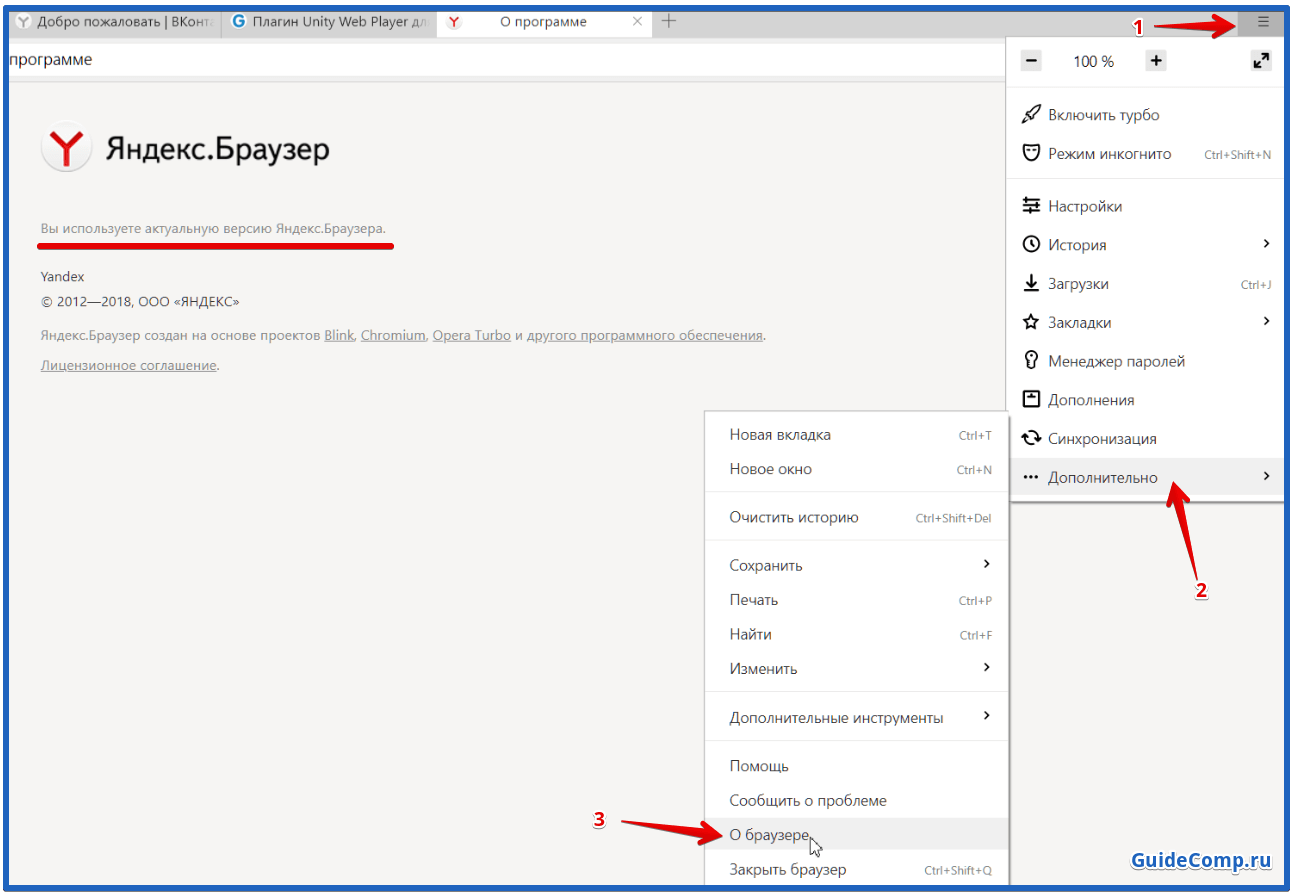1295x895 pixels.
Task: Click the Закладки star icon
Action: click(1031, 322)
